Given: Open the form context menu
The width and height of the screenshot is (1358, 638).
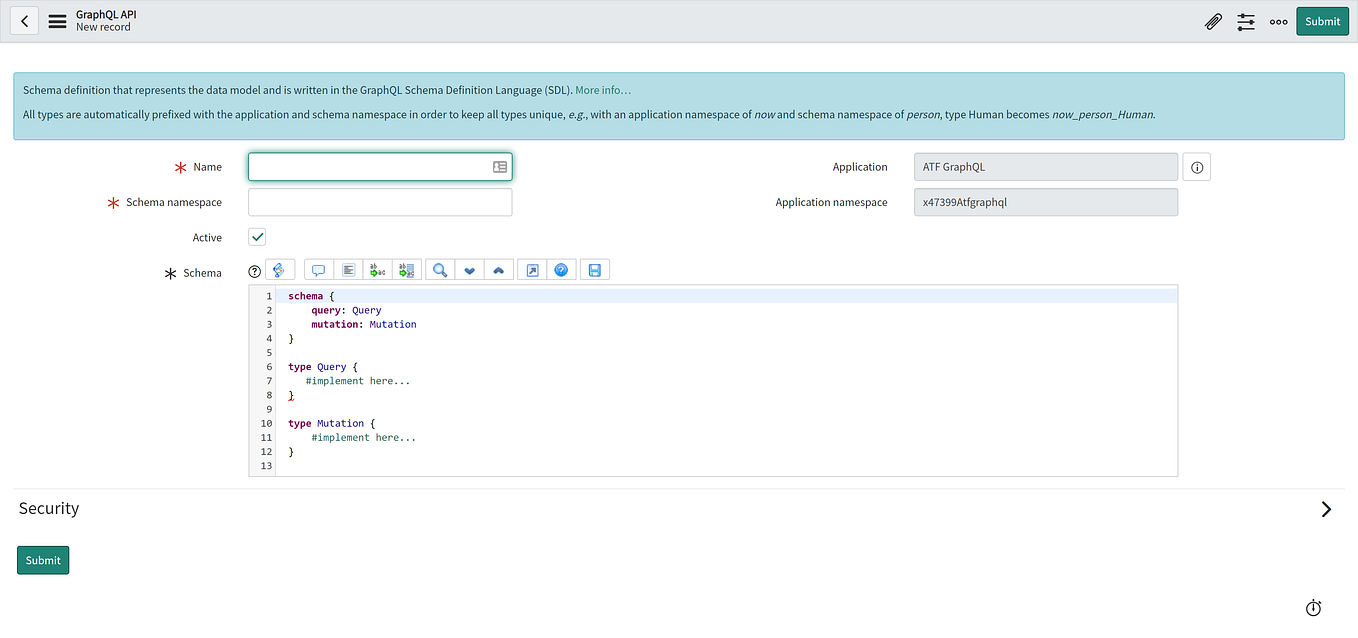Looking at the screenshot, I should pos(57,21).
